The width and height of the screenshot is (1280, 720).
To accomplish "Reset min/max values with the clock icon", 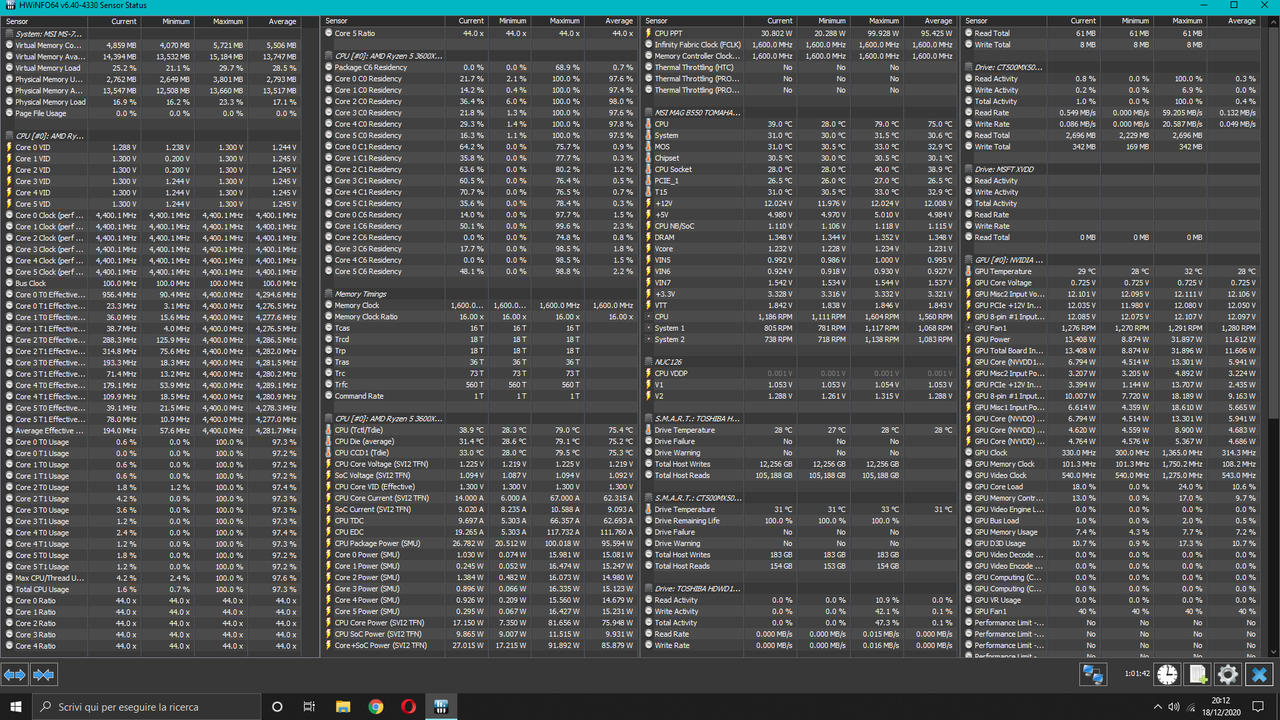I will click(1167, 675).
